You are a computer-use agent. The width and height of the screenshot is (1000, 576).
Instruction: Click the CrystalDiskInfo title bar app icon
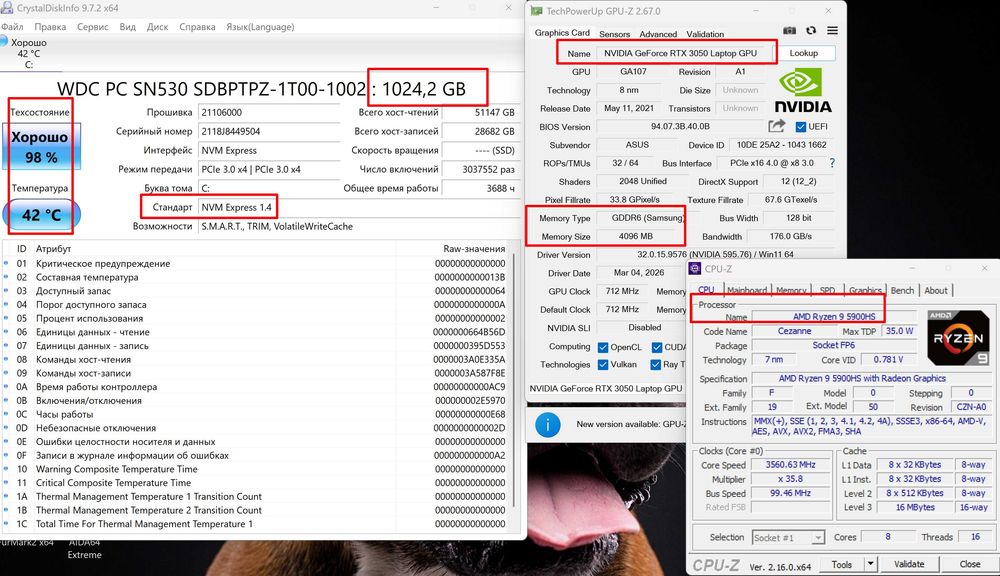[x=7, y=8]
